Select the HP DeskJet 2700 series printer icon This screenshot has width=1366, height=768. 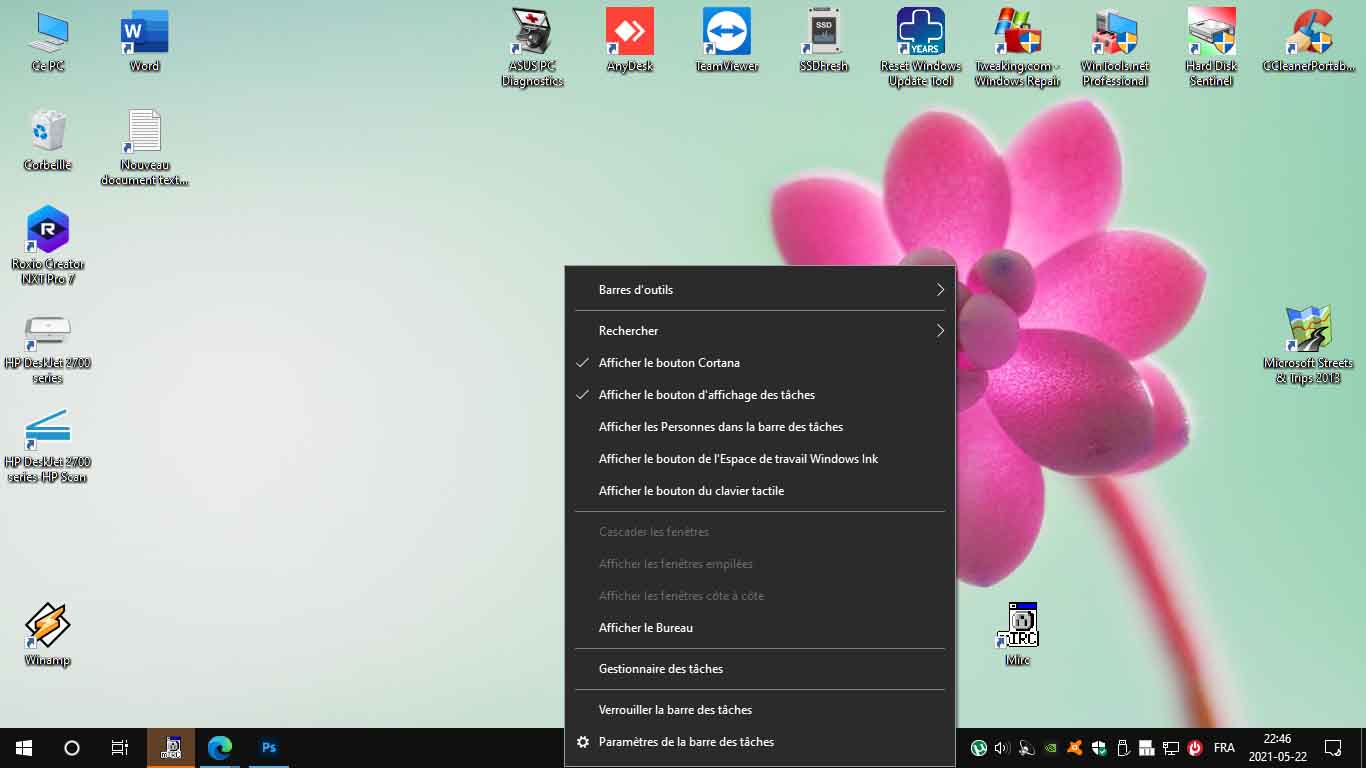coord(48,348)
